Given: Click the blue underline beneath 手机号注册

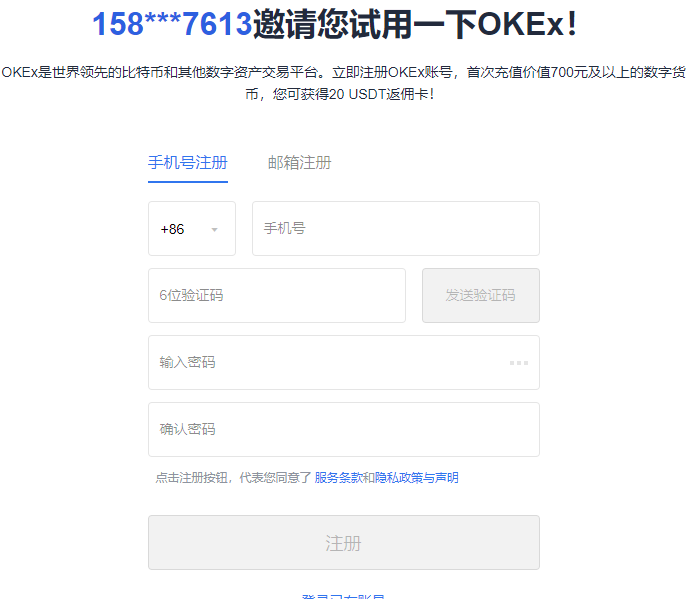Looking at the screenshot, I should pos(188,181).
